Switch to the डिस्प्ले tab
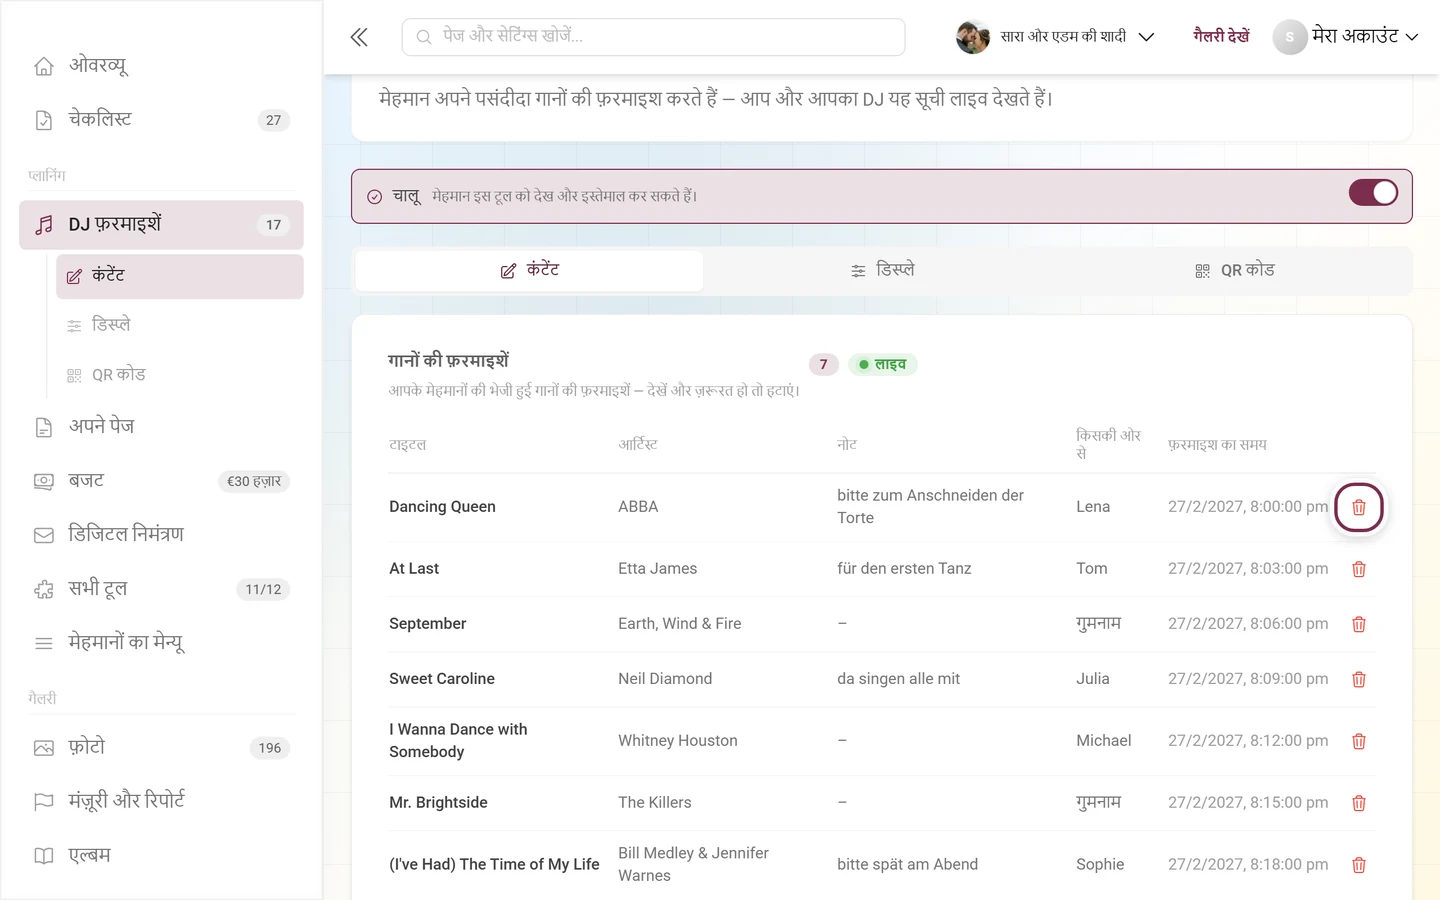Screen dimensions: 1440x900 pos(882,270)
